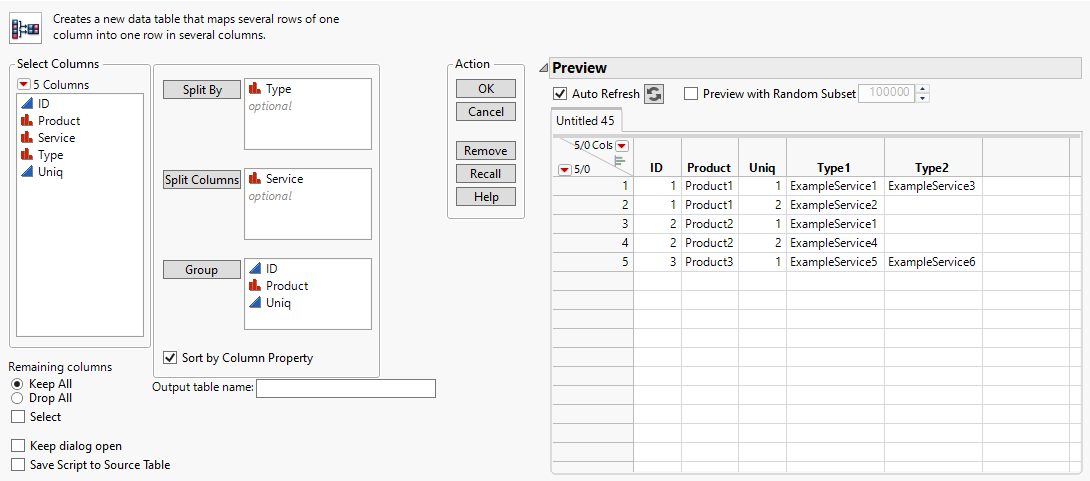Open the 5 Columns red triangle menu
This screenshot has height=481, width=1090.
[x=23, y=85]
